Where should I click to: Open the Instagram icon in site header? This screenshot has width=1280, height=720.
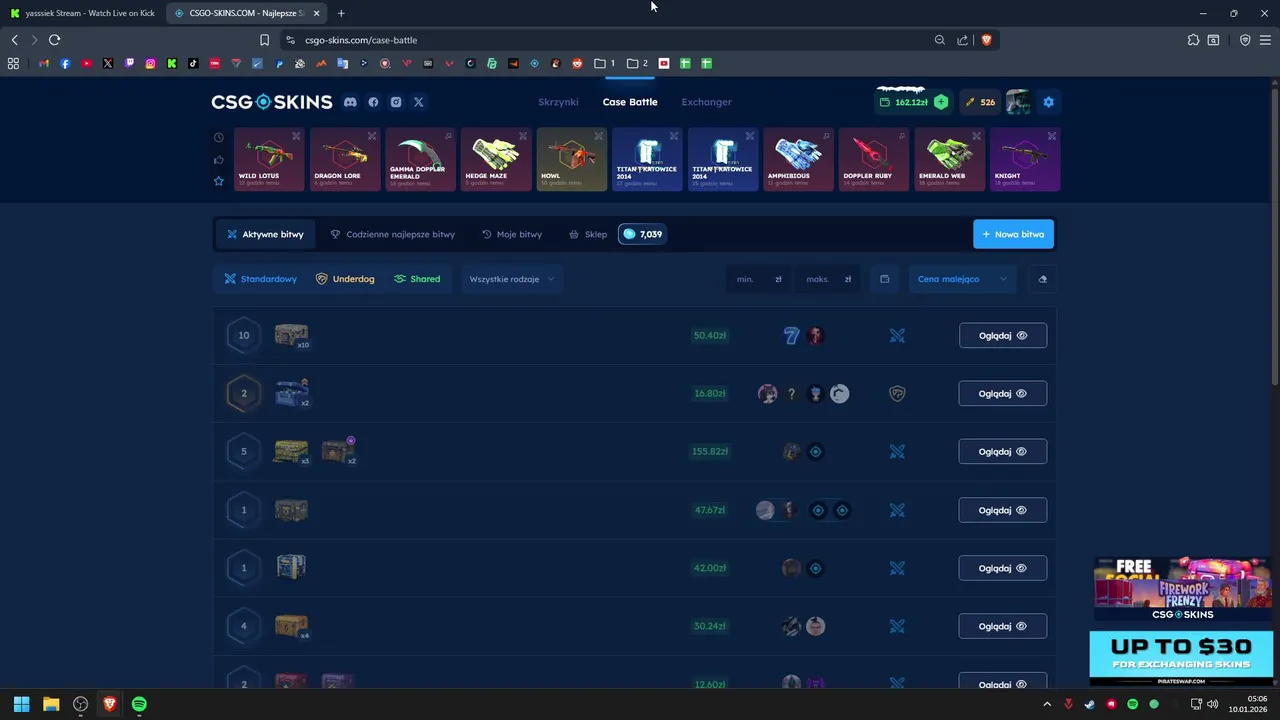[396, 102]
